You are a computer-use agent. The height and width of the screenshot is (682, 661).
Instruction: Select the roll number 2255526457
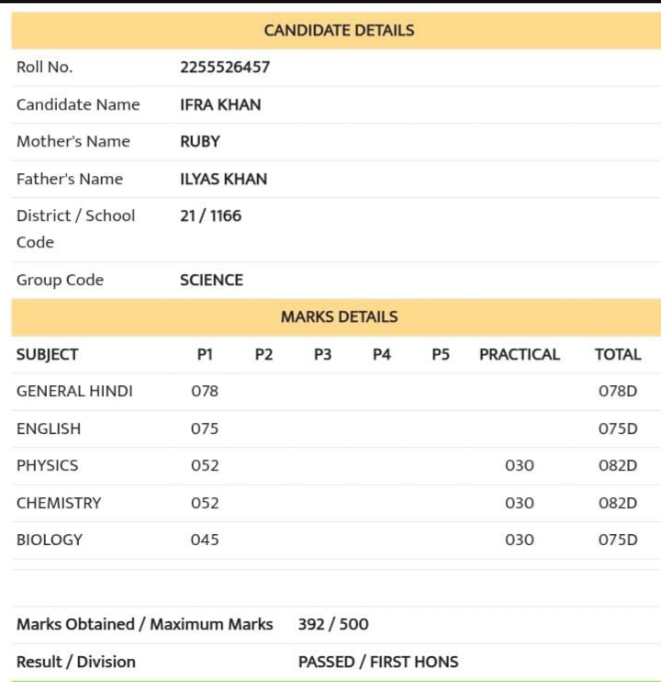225,67
